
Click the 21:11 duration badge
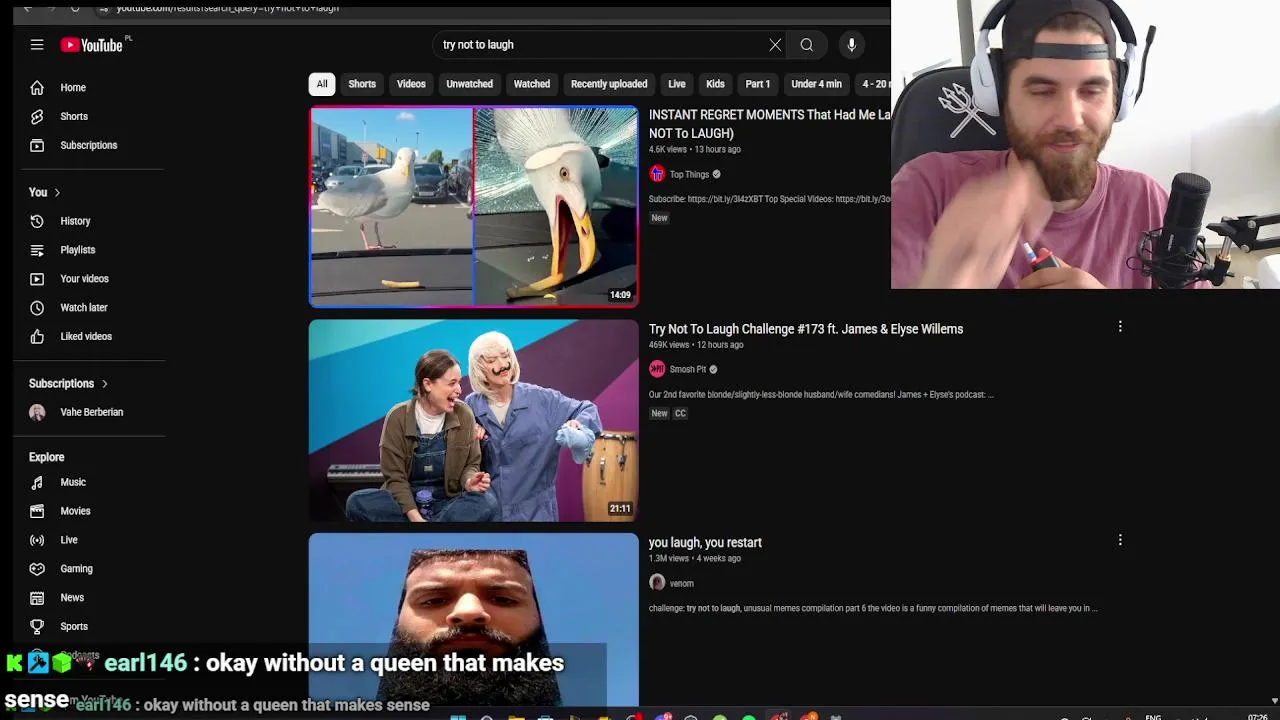pos(620,509)
